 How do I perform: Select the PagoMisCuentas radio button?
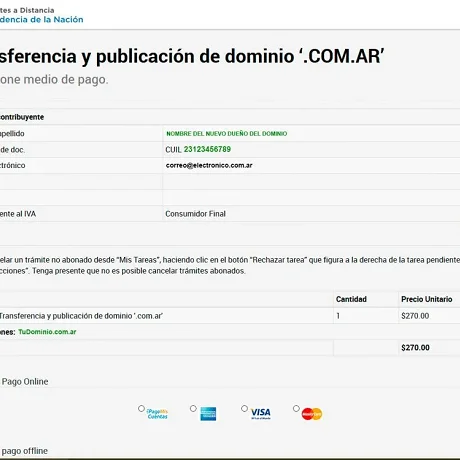click(141, 408)
